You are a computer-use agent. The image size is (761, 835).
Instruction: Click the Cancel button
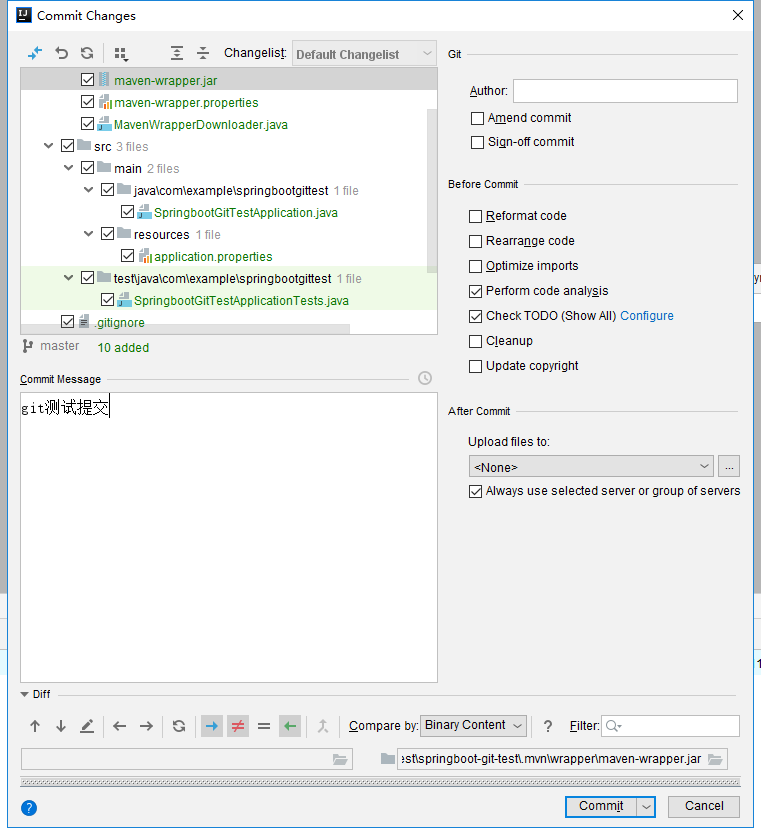[x=703, y=806]
